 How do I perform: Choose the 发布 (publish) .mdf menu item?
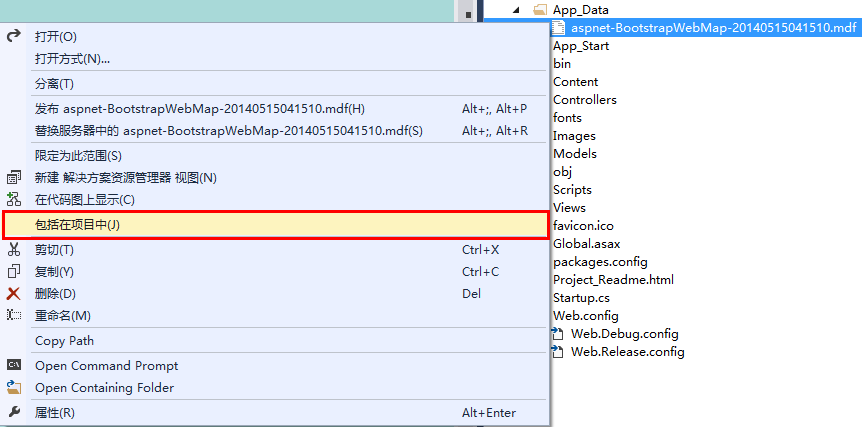click(x=199, y=108)
